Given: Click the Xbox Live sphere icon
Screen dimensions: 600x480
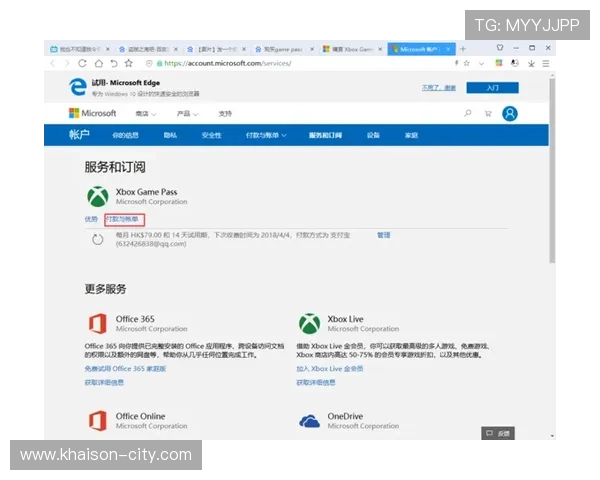Looking at the screenshot, I should pos(309,323).
